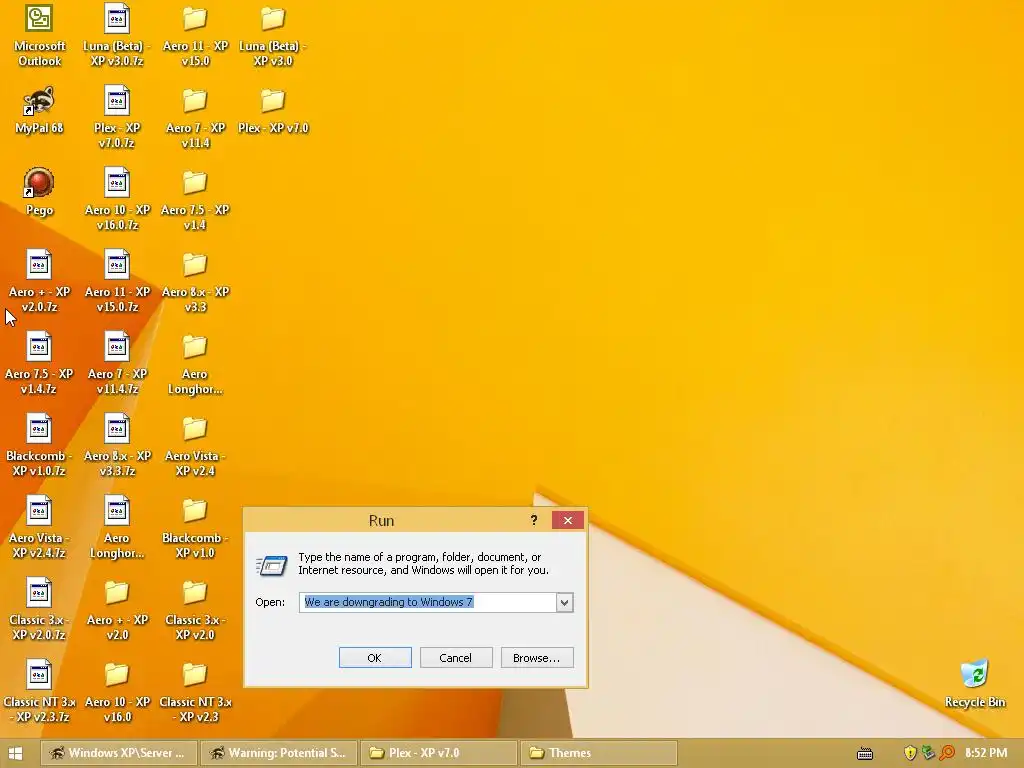Click Browse... in the Run dialog
Image resolution: width=1024 pixels, height=768 pixels.
click(x=537, y=658)
